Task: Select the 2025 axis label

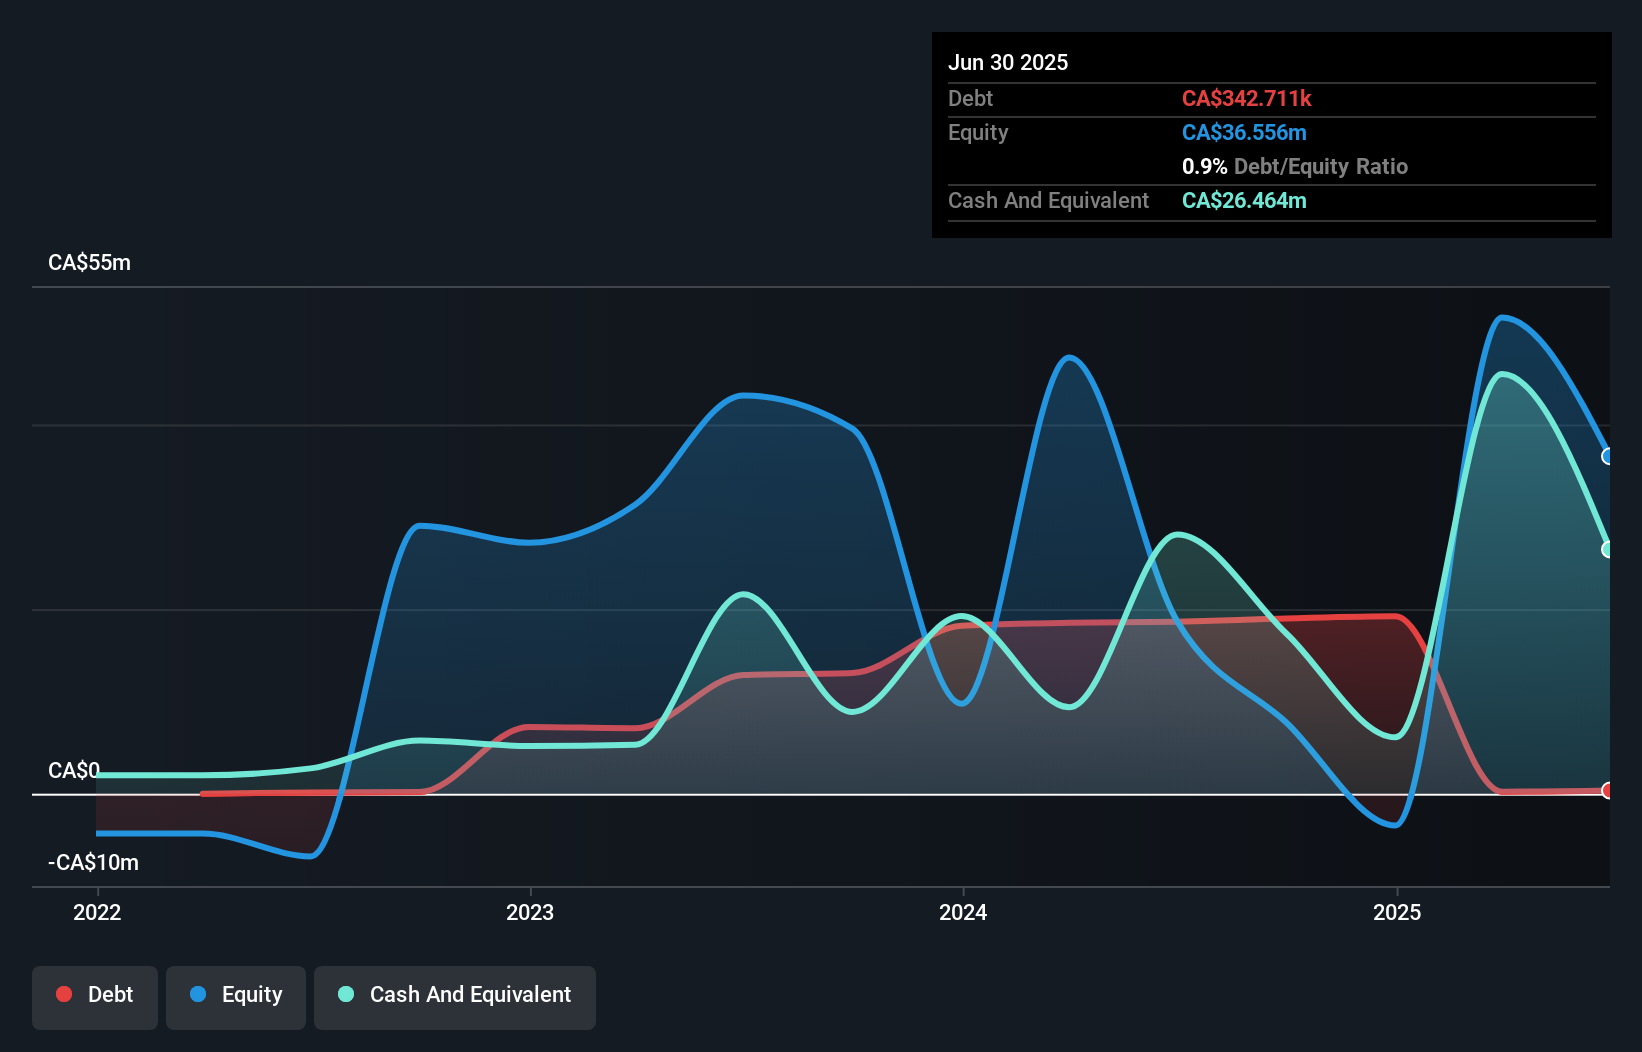Action: point(1399,912)
